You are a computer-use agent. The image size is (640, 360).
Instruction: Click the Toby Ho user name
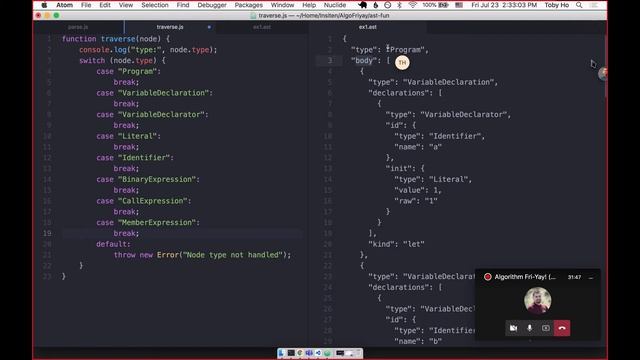557,5
